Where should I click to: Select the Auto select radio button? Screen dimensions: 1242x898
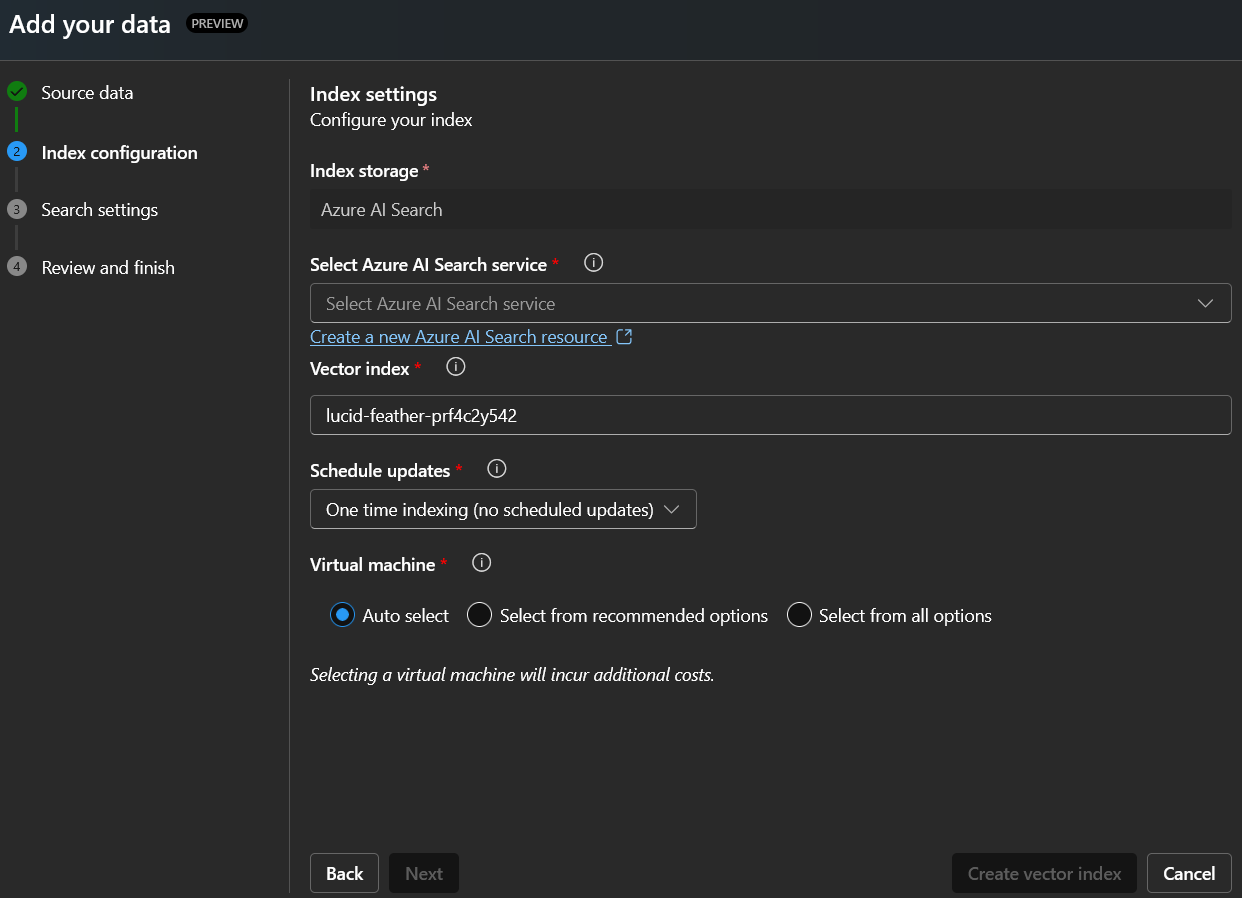coord(342,615)
